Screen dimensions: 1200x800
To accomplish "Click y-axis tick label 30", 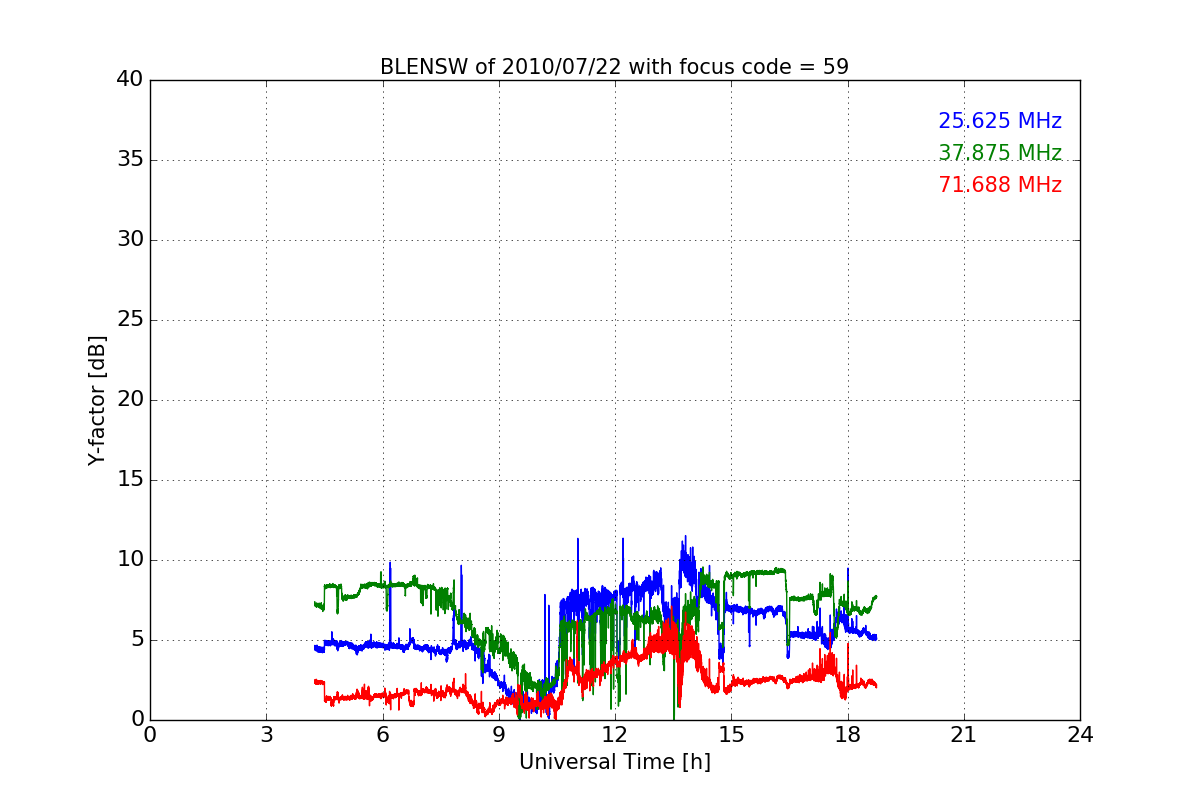I will click(x=130, y=240).
